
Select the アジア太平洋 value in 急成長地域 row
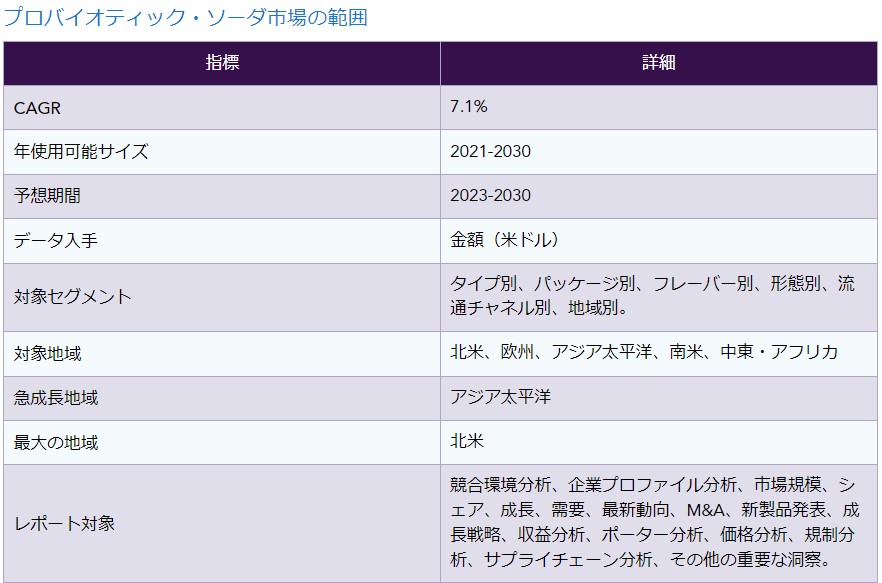point(501,397)
